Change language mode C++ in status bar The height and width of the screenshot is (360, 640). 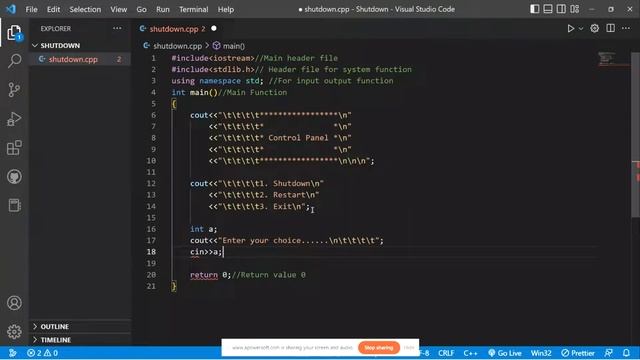[470, 353]
